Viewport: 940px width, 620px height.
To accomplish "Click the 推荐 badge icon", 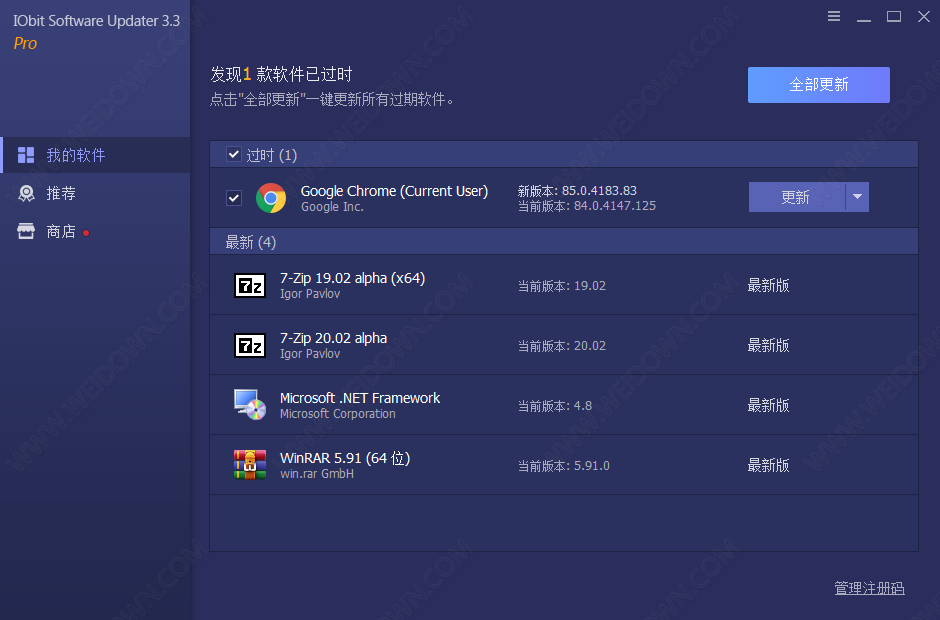I will coord(26,193).
